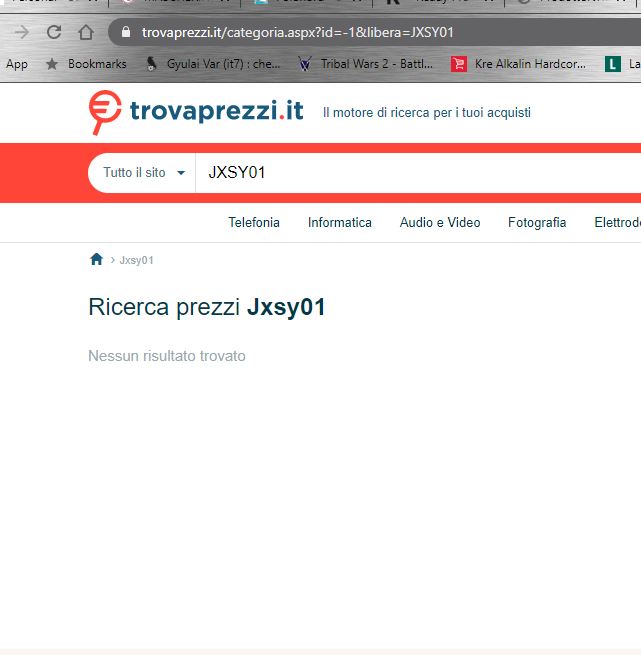Click the address bar URL
This screenshot has width=641, height=655.
click(298, 32)
